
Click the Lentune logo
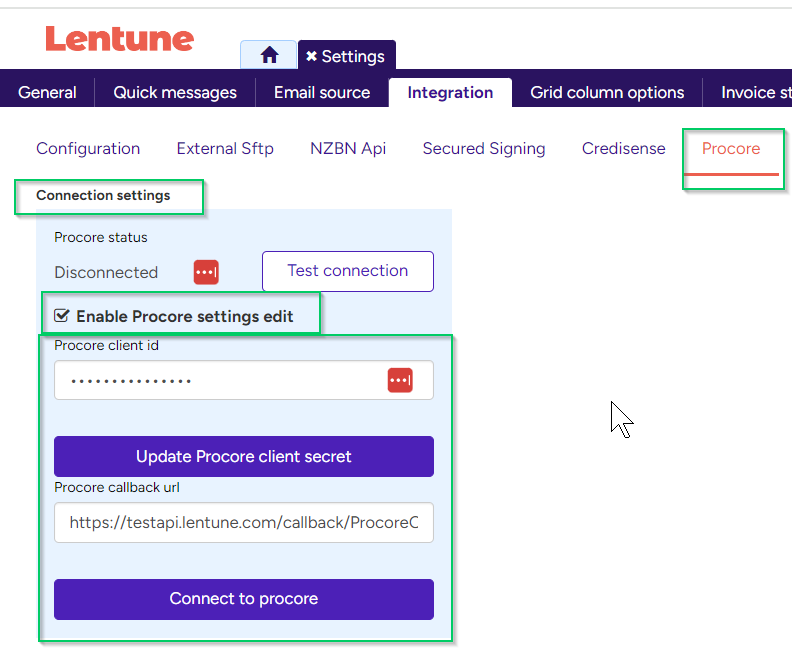pyautogui.click(x=119, y=39)
